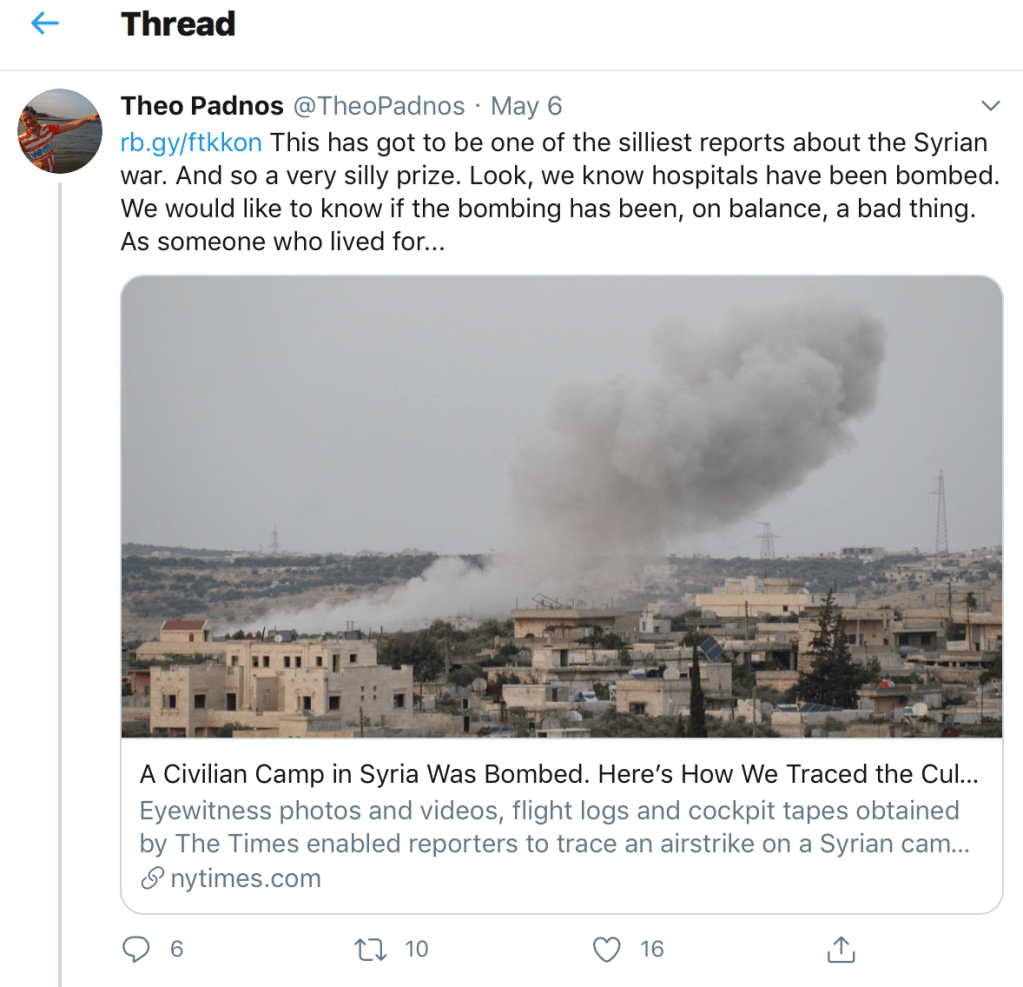The height and width of the screenshot is (987, 1023).
Task: Click the "A Civilian Camp in Syria" headline
Action: point(558,774)
